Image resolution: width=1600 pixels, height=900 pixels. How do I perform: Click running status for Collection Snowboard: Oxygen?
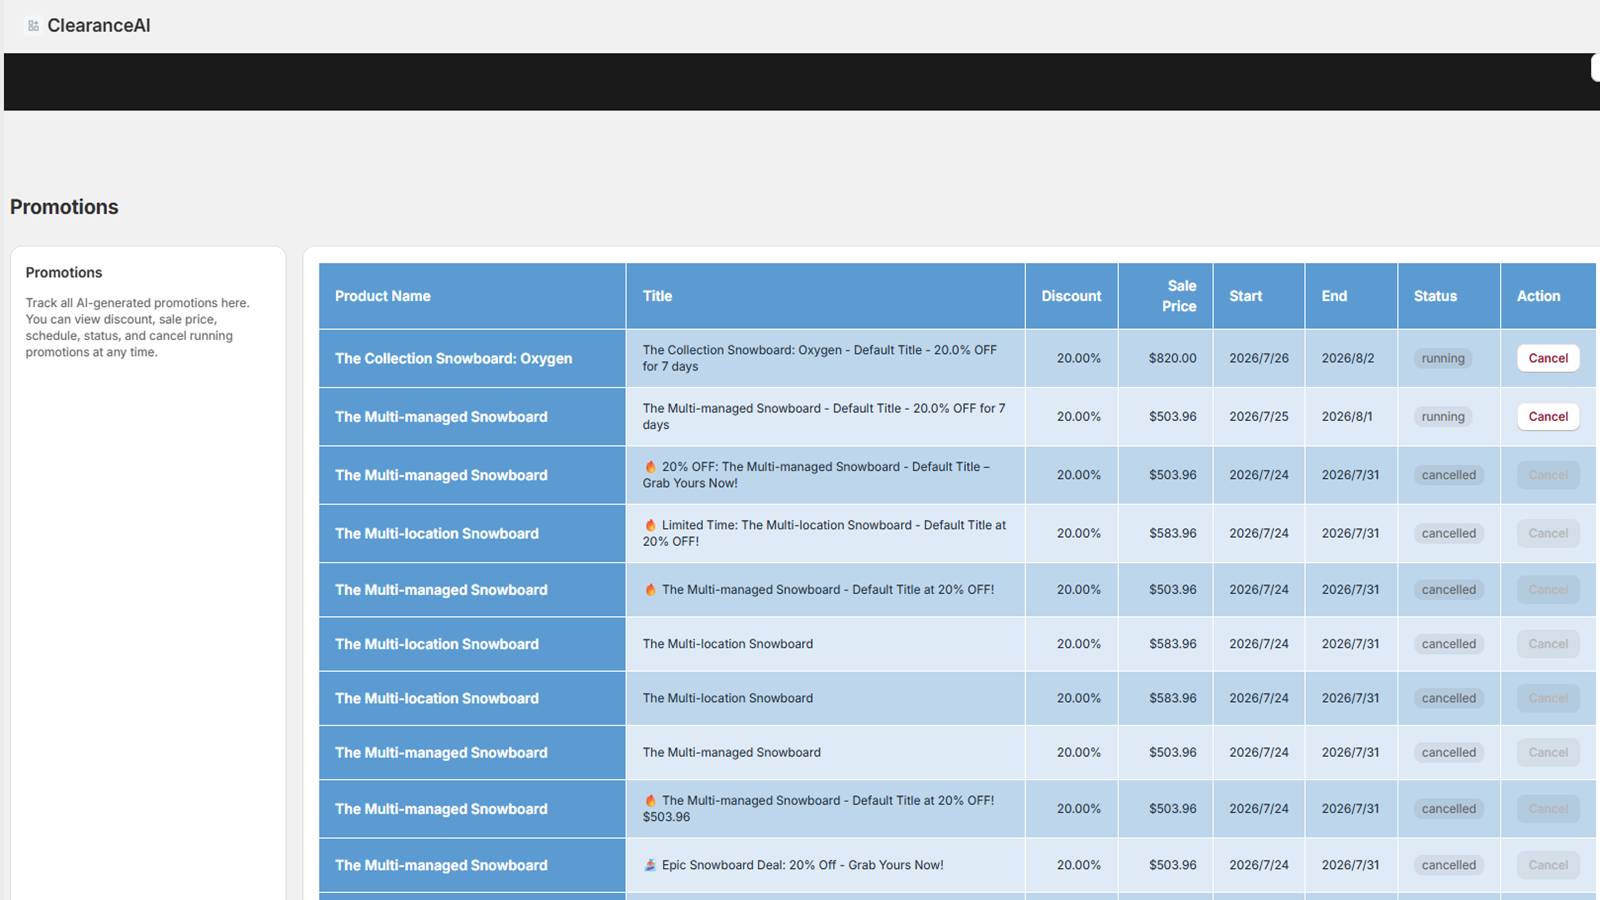coord(1443,358)
